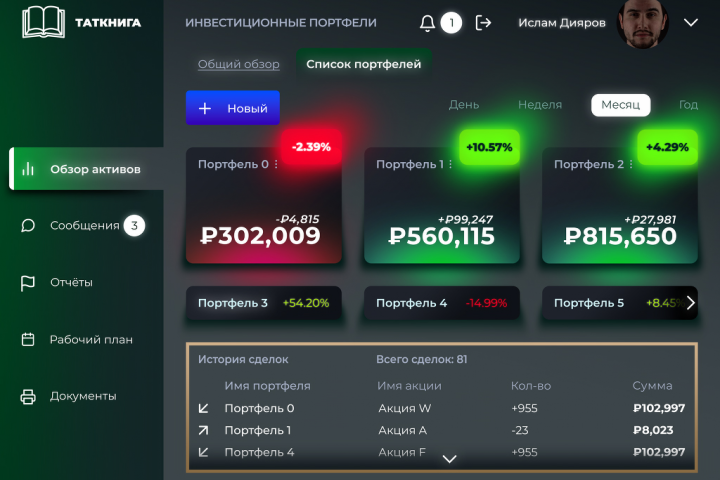720x480 pixels.
Task: Select Неделя period filter
Action: [540, 105]
